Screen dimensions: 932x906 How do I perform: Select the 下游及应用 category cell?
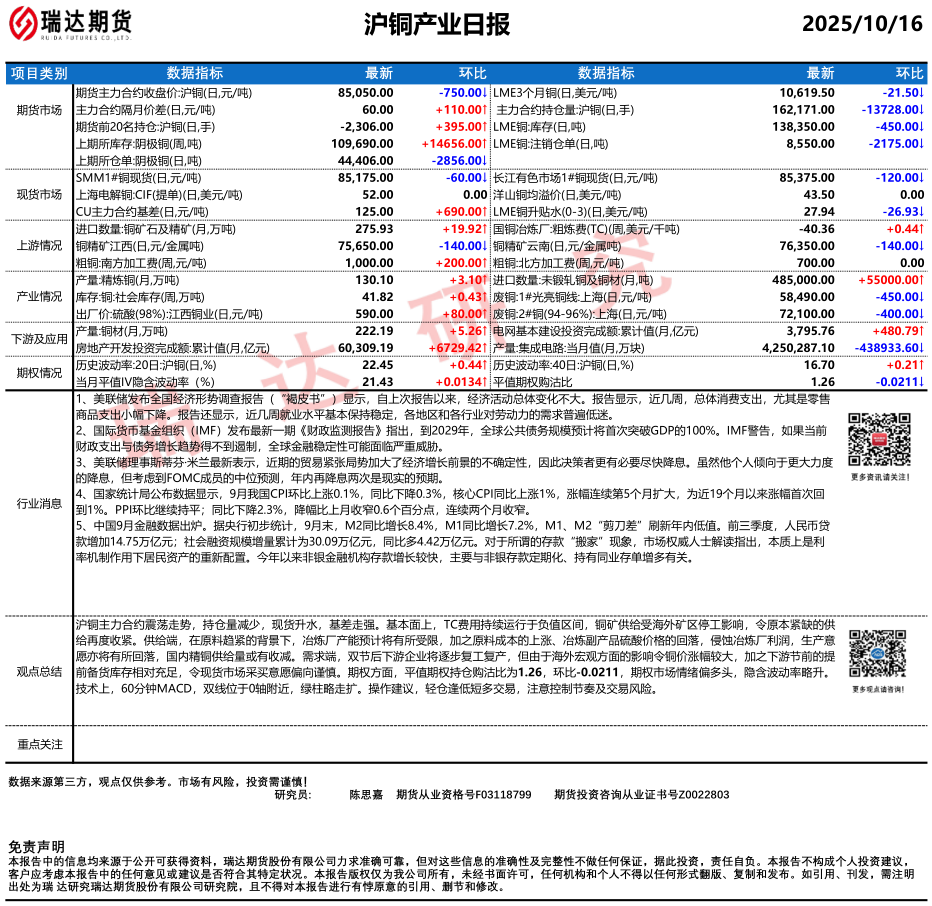(40, 339)
